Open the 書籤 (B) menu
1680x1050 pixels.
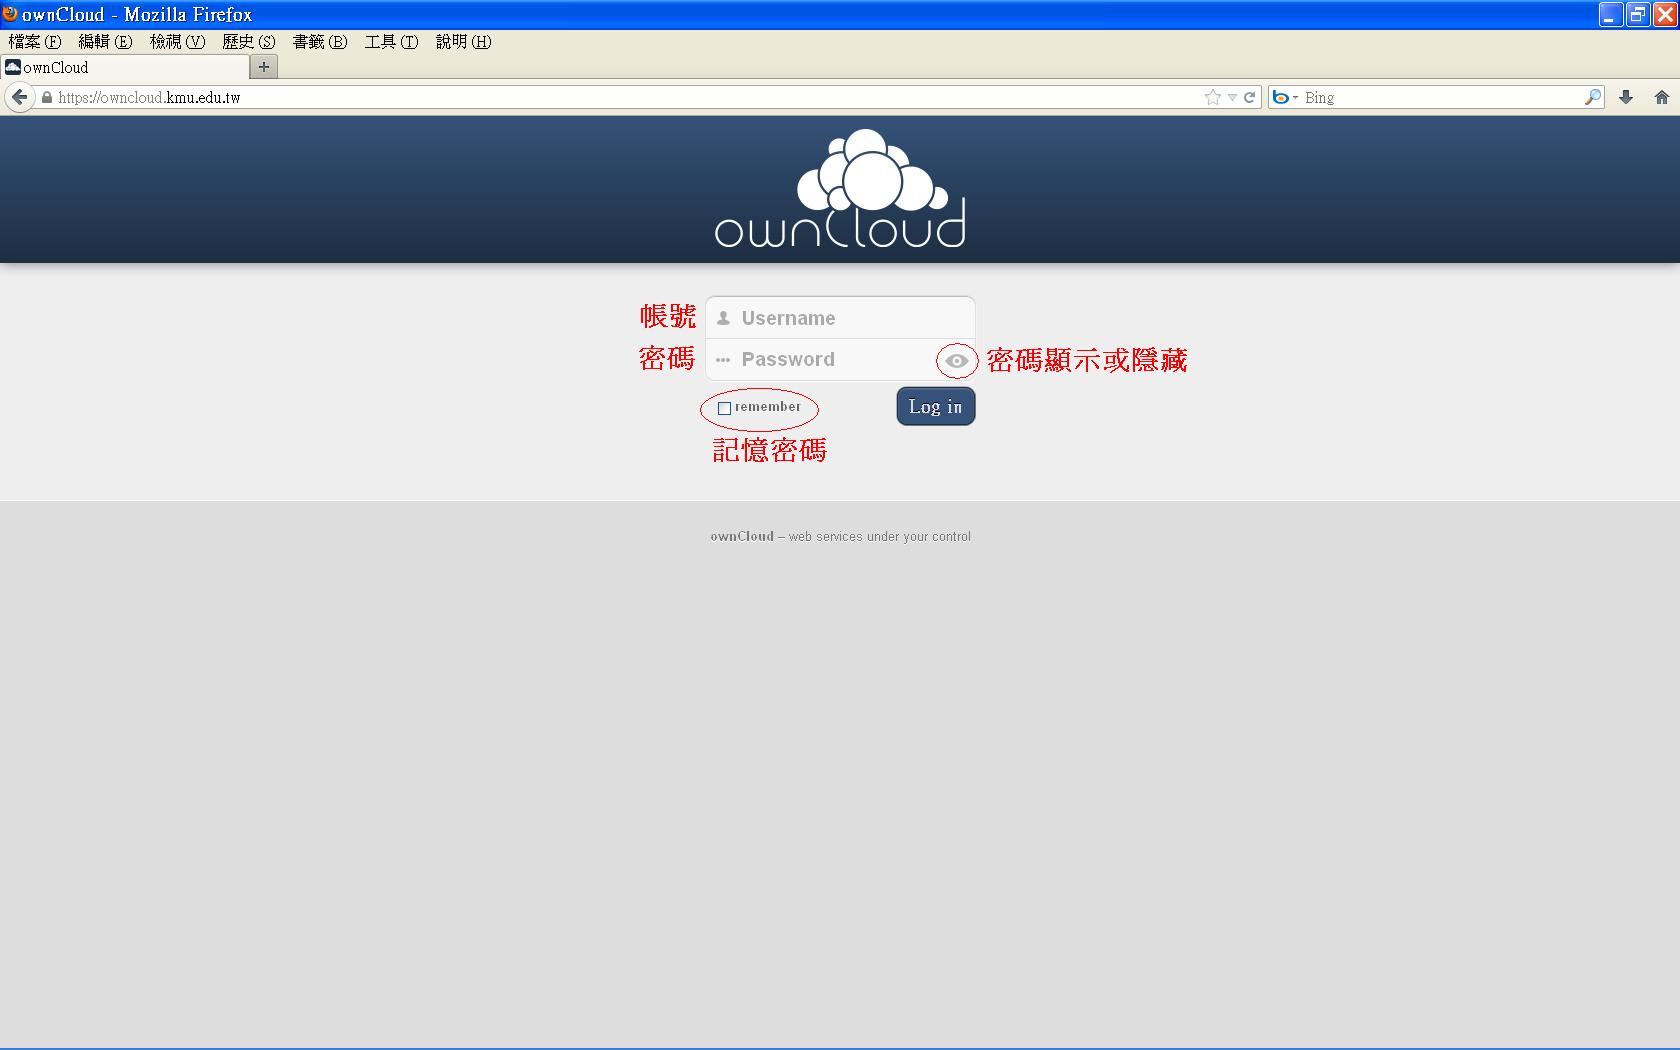point(320,42)
